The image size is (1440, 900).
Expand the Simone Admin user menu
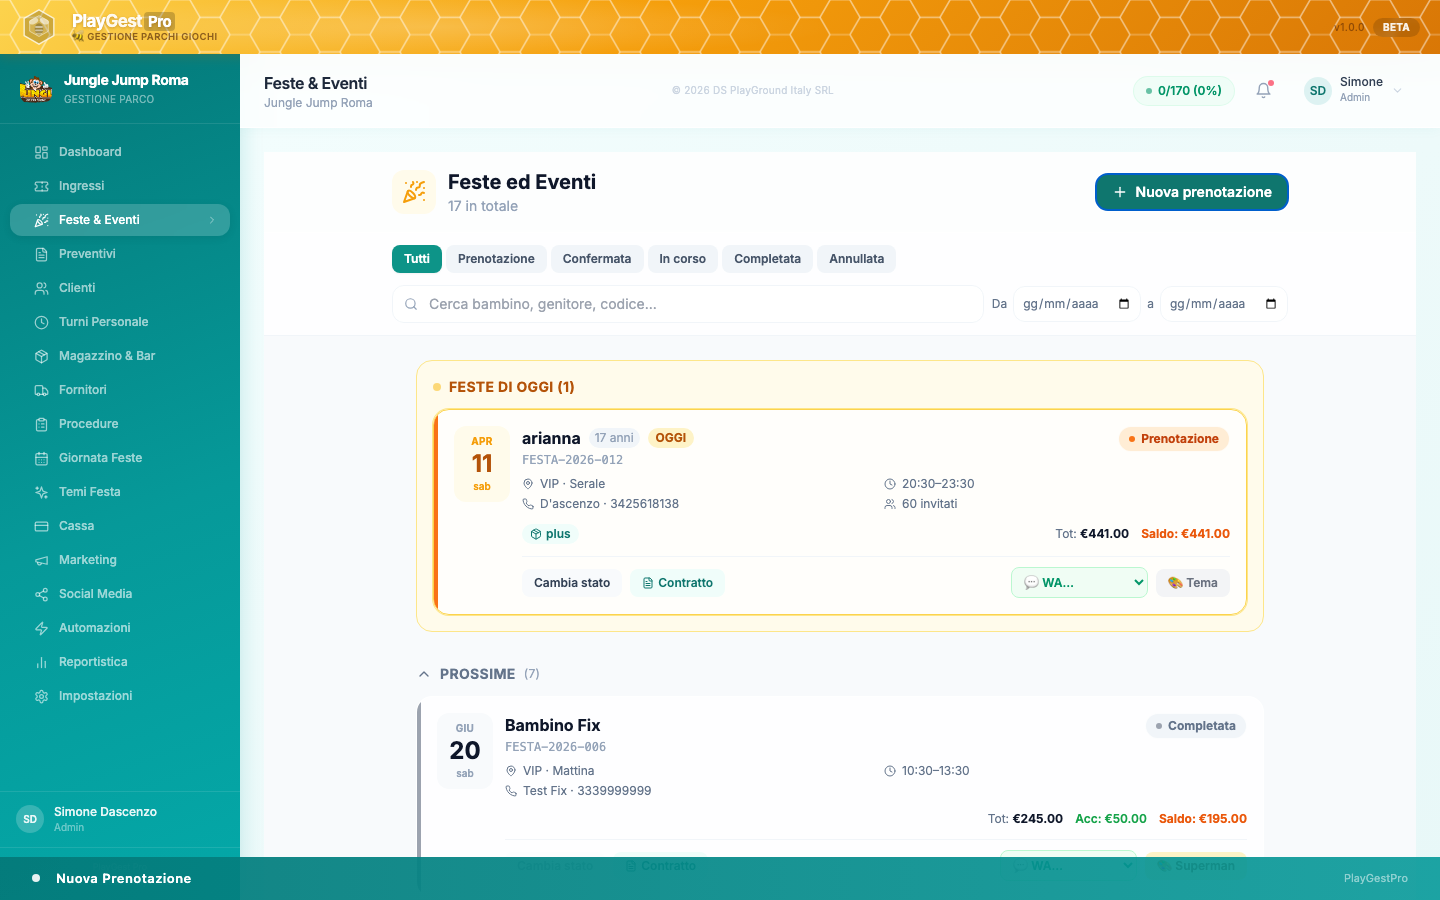pyautogui.click(x=1397, y=90)
